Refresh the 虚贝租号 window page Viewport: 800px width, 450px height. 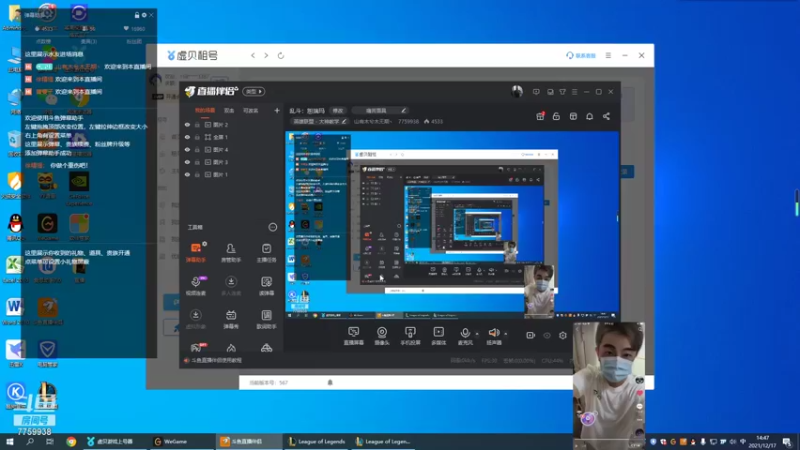point(281,55)
